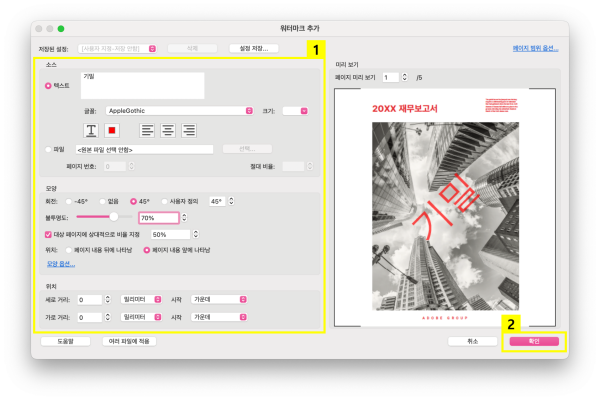Image resolution: width=600 pixels, height=400 pixels.
Task: Click the 설정 저장... button
Action: [x=254, y=49]
